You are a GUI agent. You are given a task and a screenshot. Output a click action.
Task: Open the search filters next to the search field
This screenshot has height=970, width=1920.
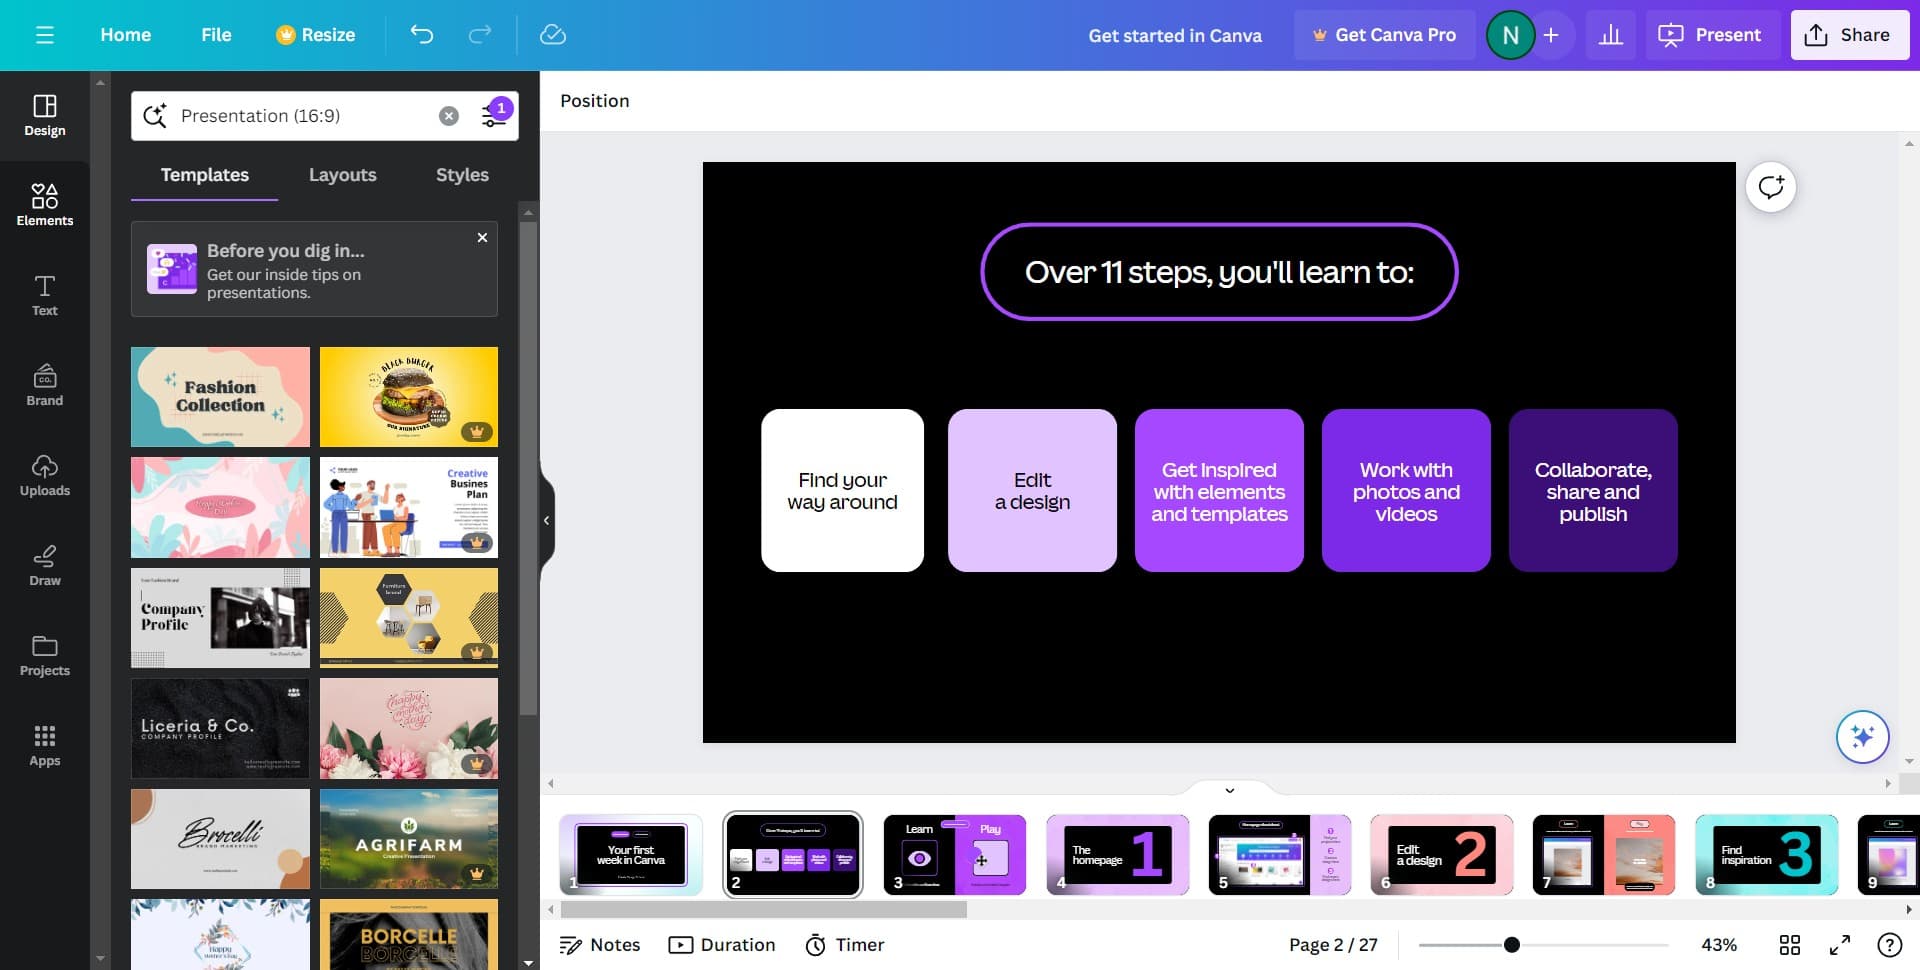click(x=493, y=115)
